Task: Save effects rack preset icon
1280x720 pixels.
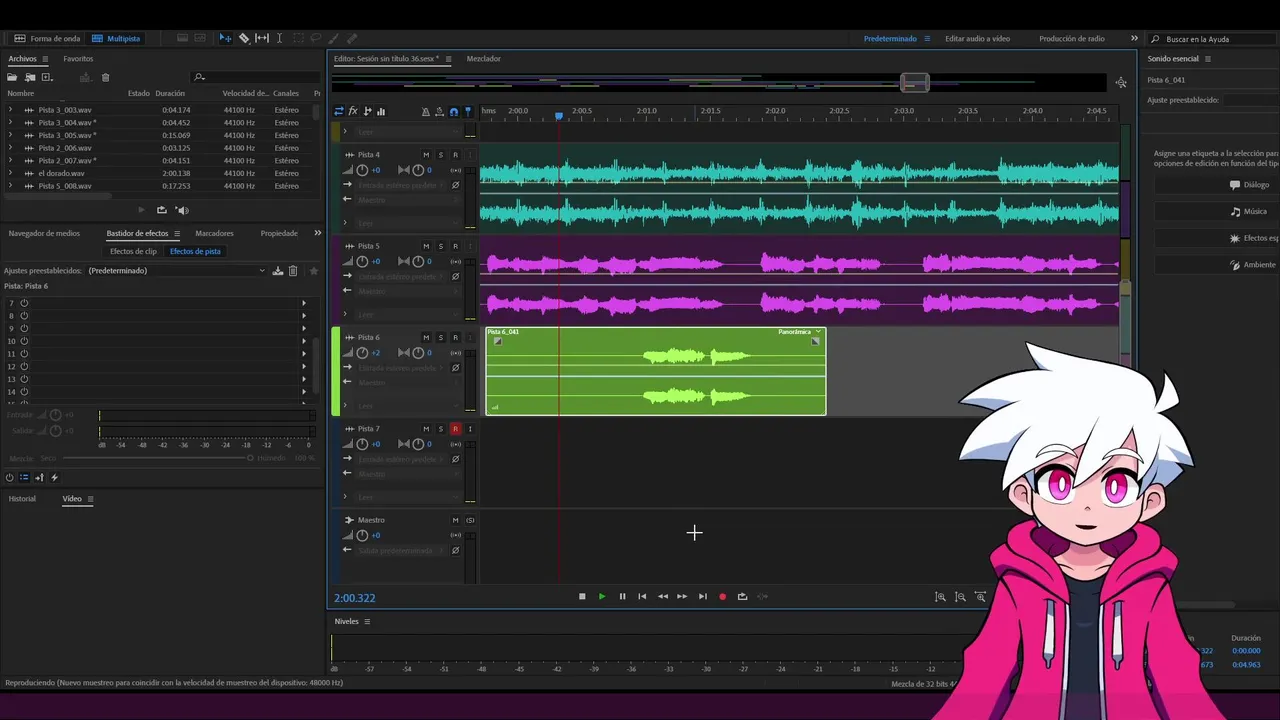Action: click(x=278, y=271)
